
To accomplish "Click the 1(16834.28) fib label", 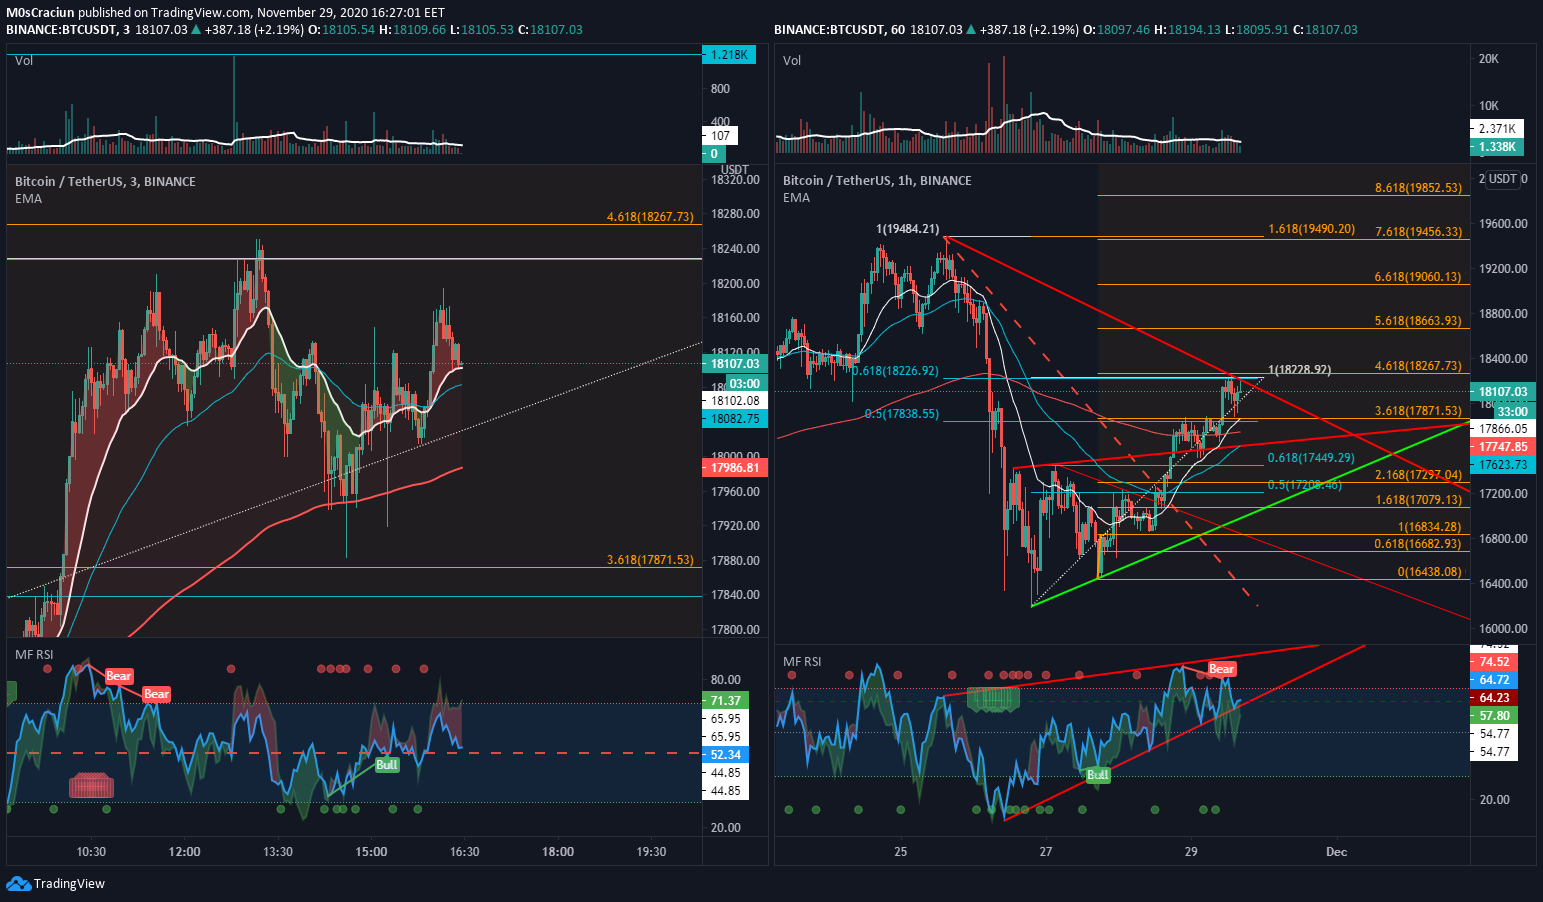I will pyautogui.click(x=1429, y=527).
